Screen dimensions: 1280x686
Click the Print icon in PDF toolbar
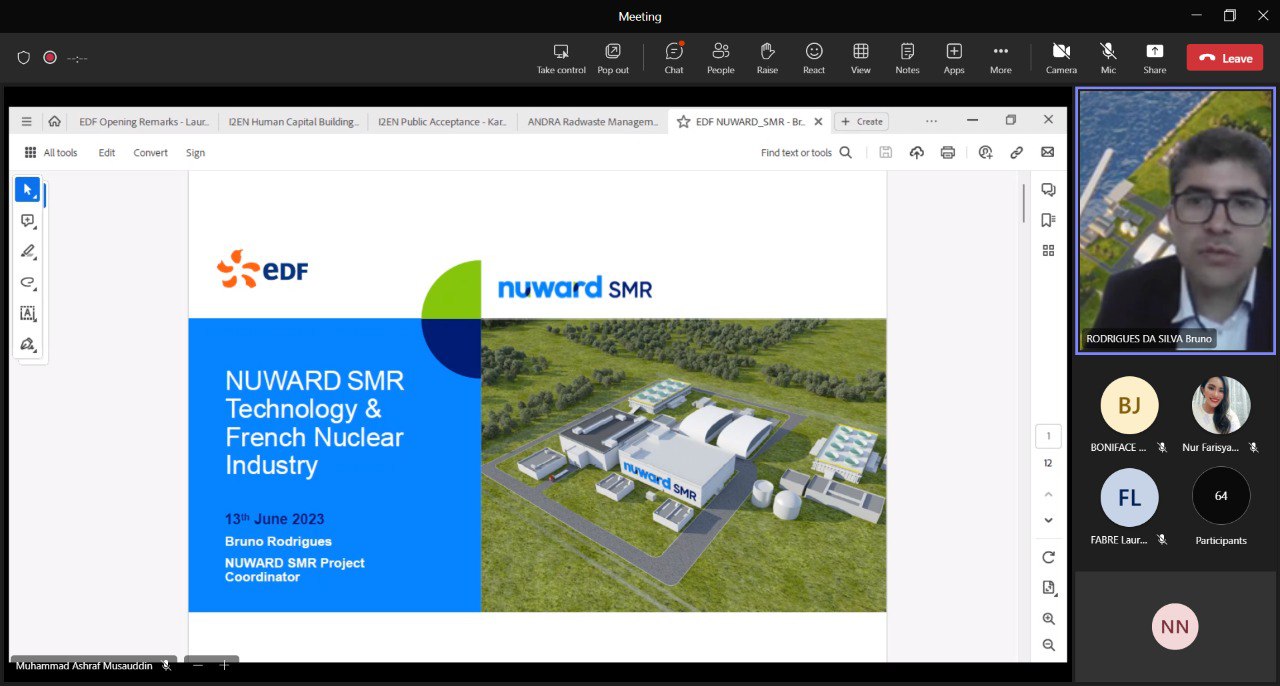tap(947, 153)
